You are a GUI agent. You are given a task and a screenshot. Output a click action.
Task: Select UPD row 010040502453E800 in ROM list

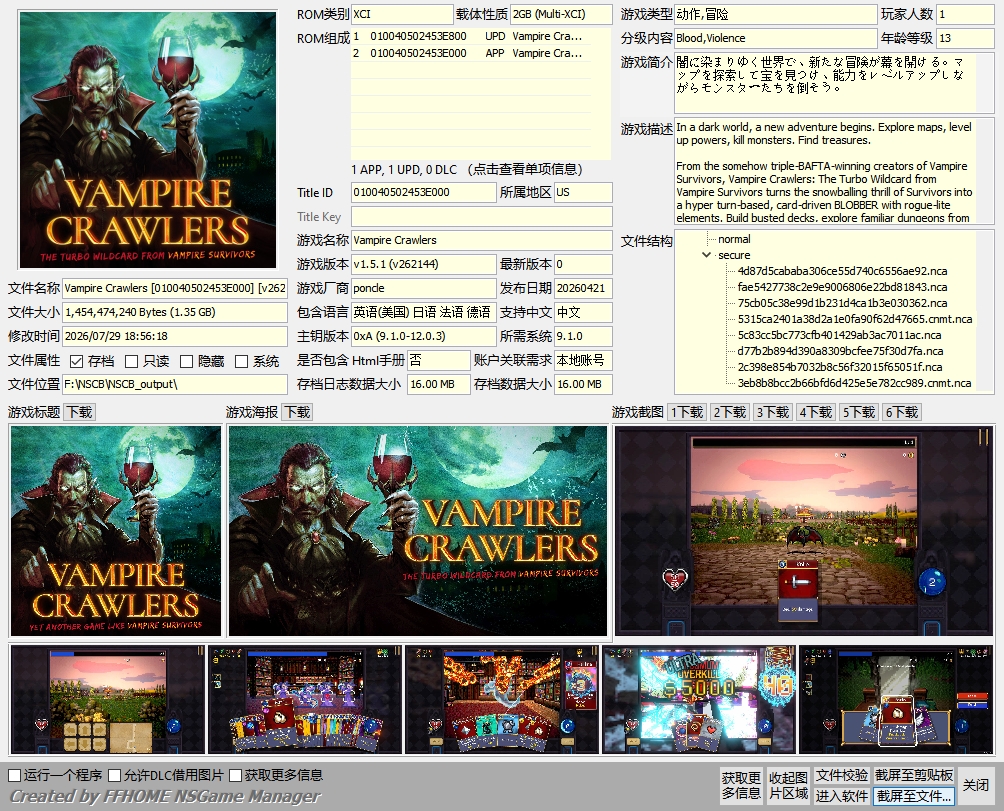point(471,36)
